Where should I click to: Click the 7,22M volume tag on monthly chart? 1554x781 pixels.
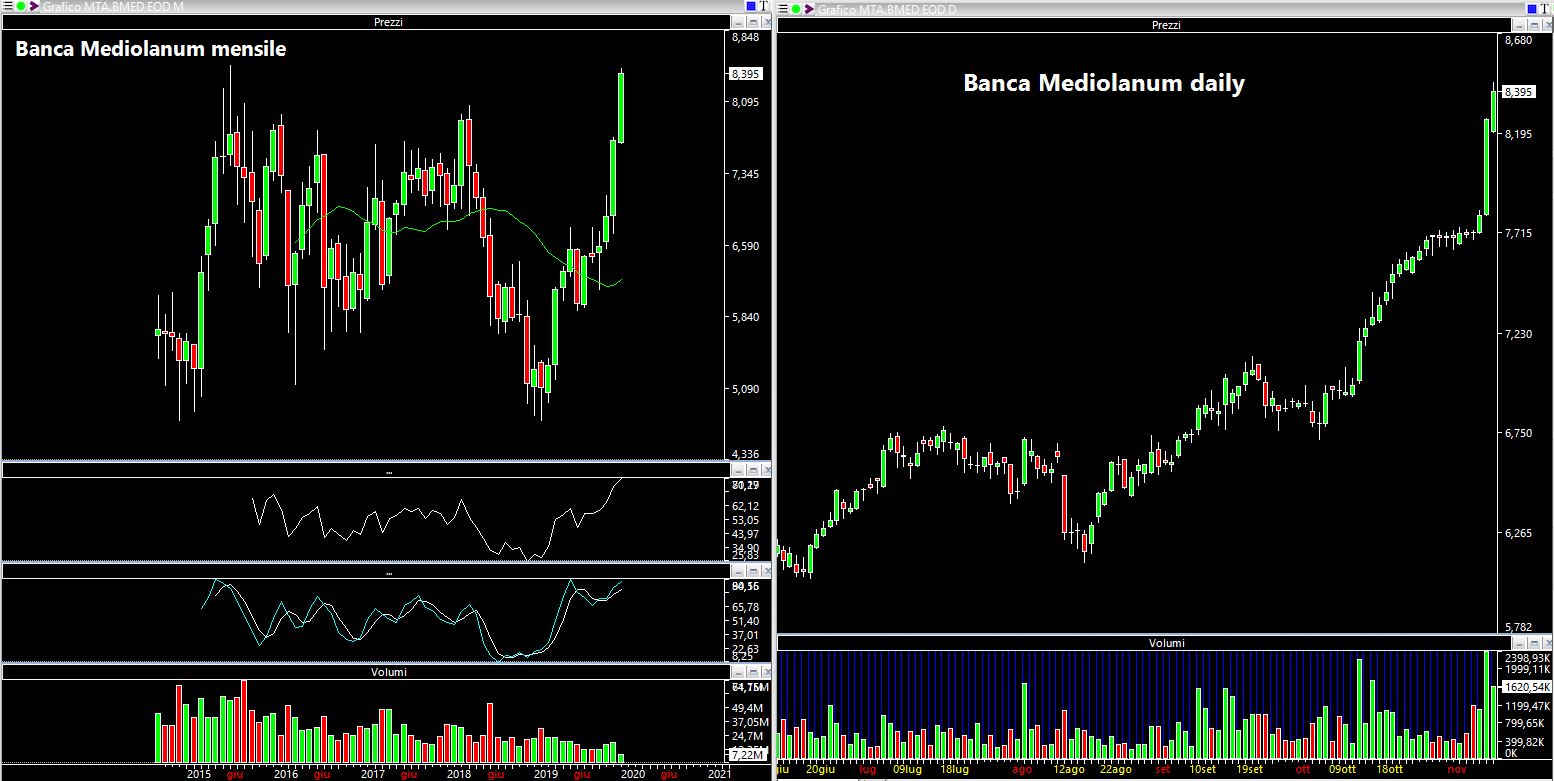(746, 753)
